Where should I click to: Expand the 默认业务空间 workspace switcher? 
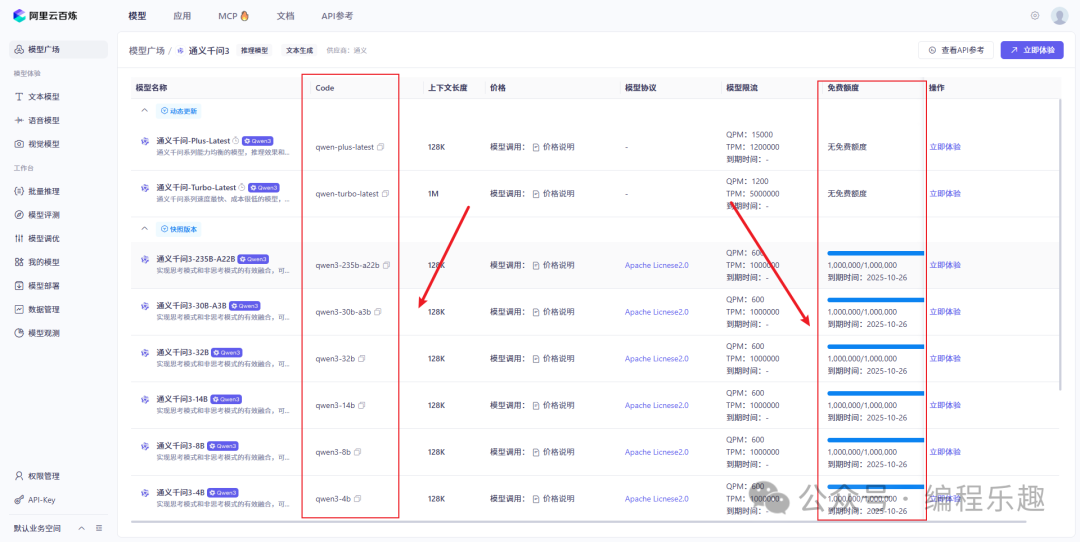pyautogui.click(x=81, y=528)
